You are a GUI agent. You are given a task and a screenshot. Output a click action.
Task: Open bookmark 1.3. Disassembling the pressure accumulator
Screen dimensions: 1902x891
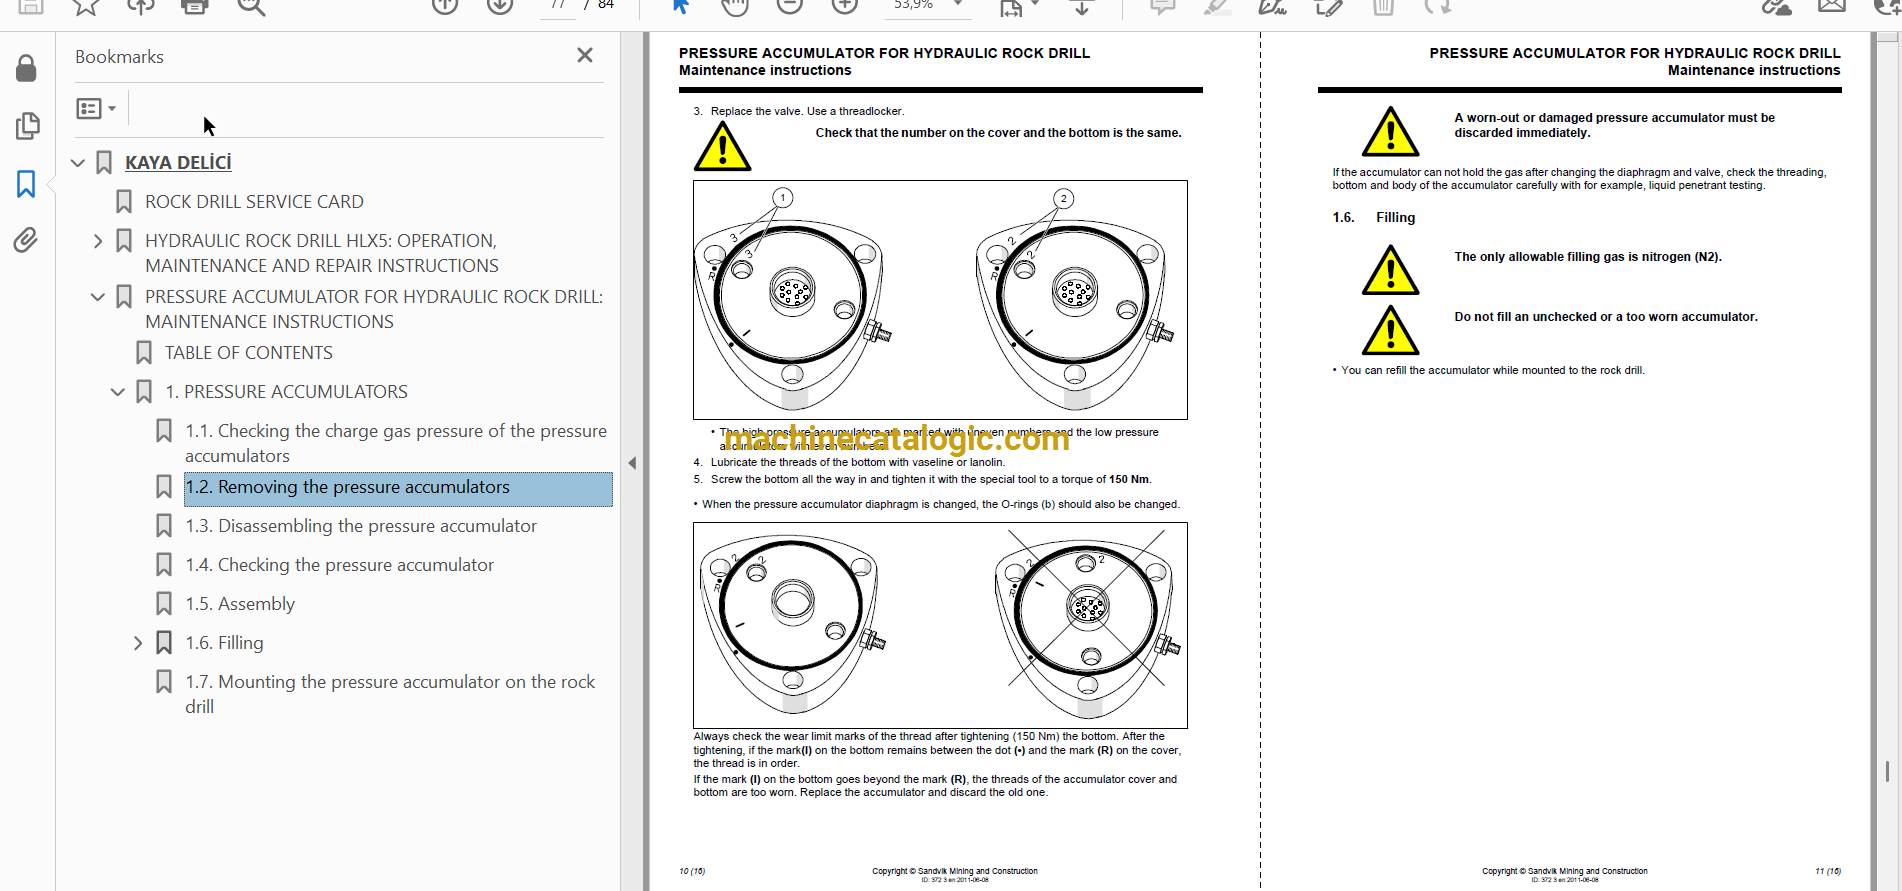[361, 526]
